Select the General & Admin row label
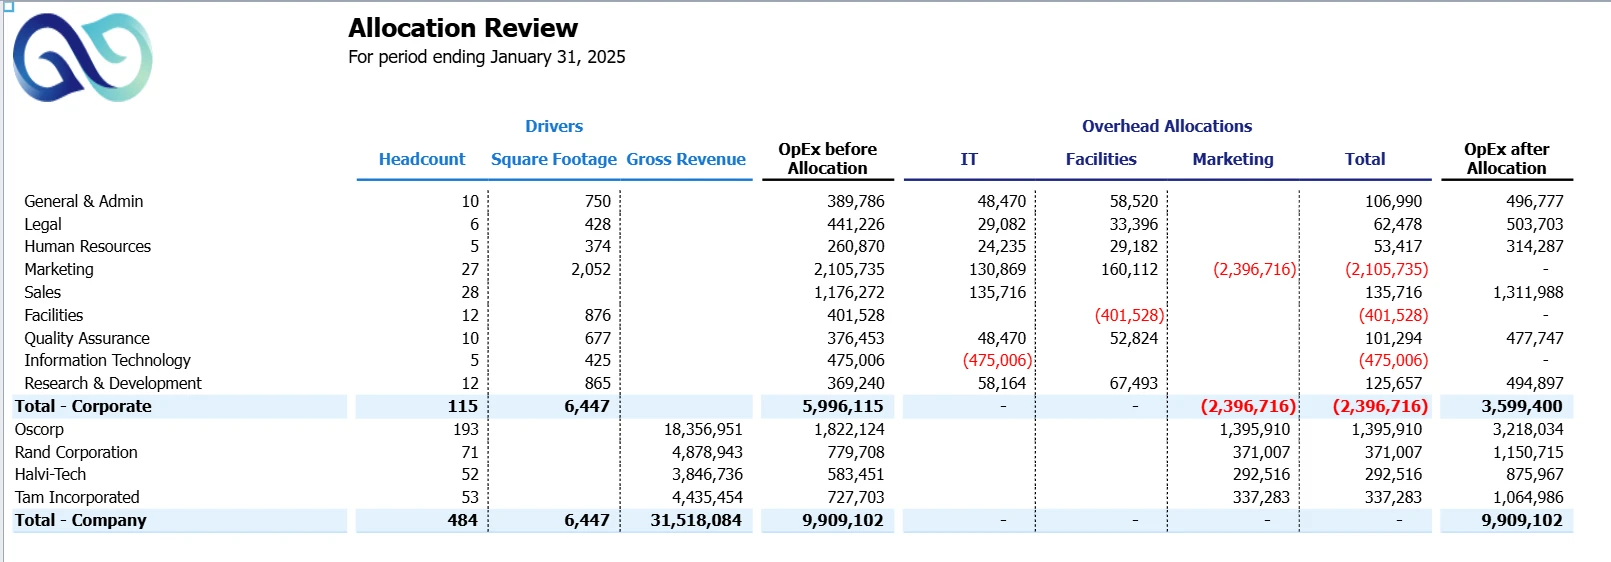Viewport: 1611px width, 562px height. 84,201
